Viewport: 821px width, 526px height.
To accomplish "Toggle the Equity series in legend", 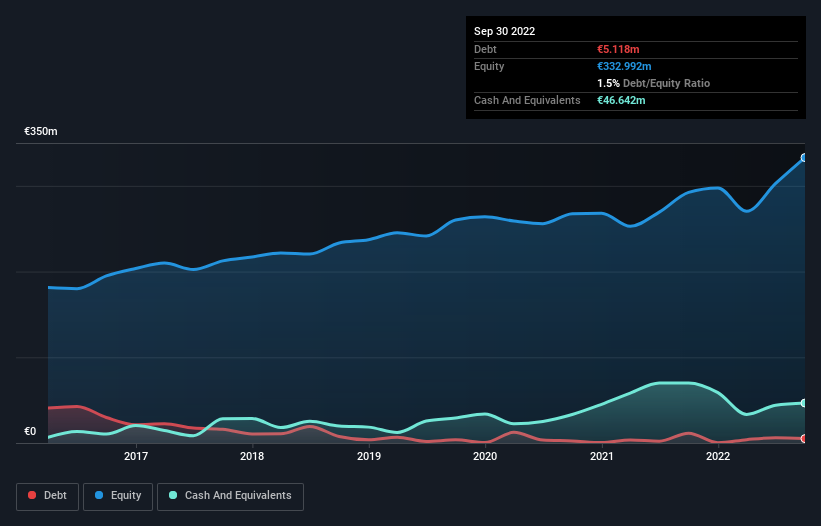I will point(118,495).
